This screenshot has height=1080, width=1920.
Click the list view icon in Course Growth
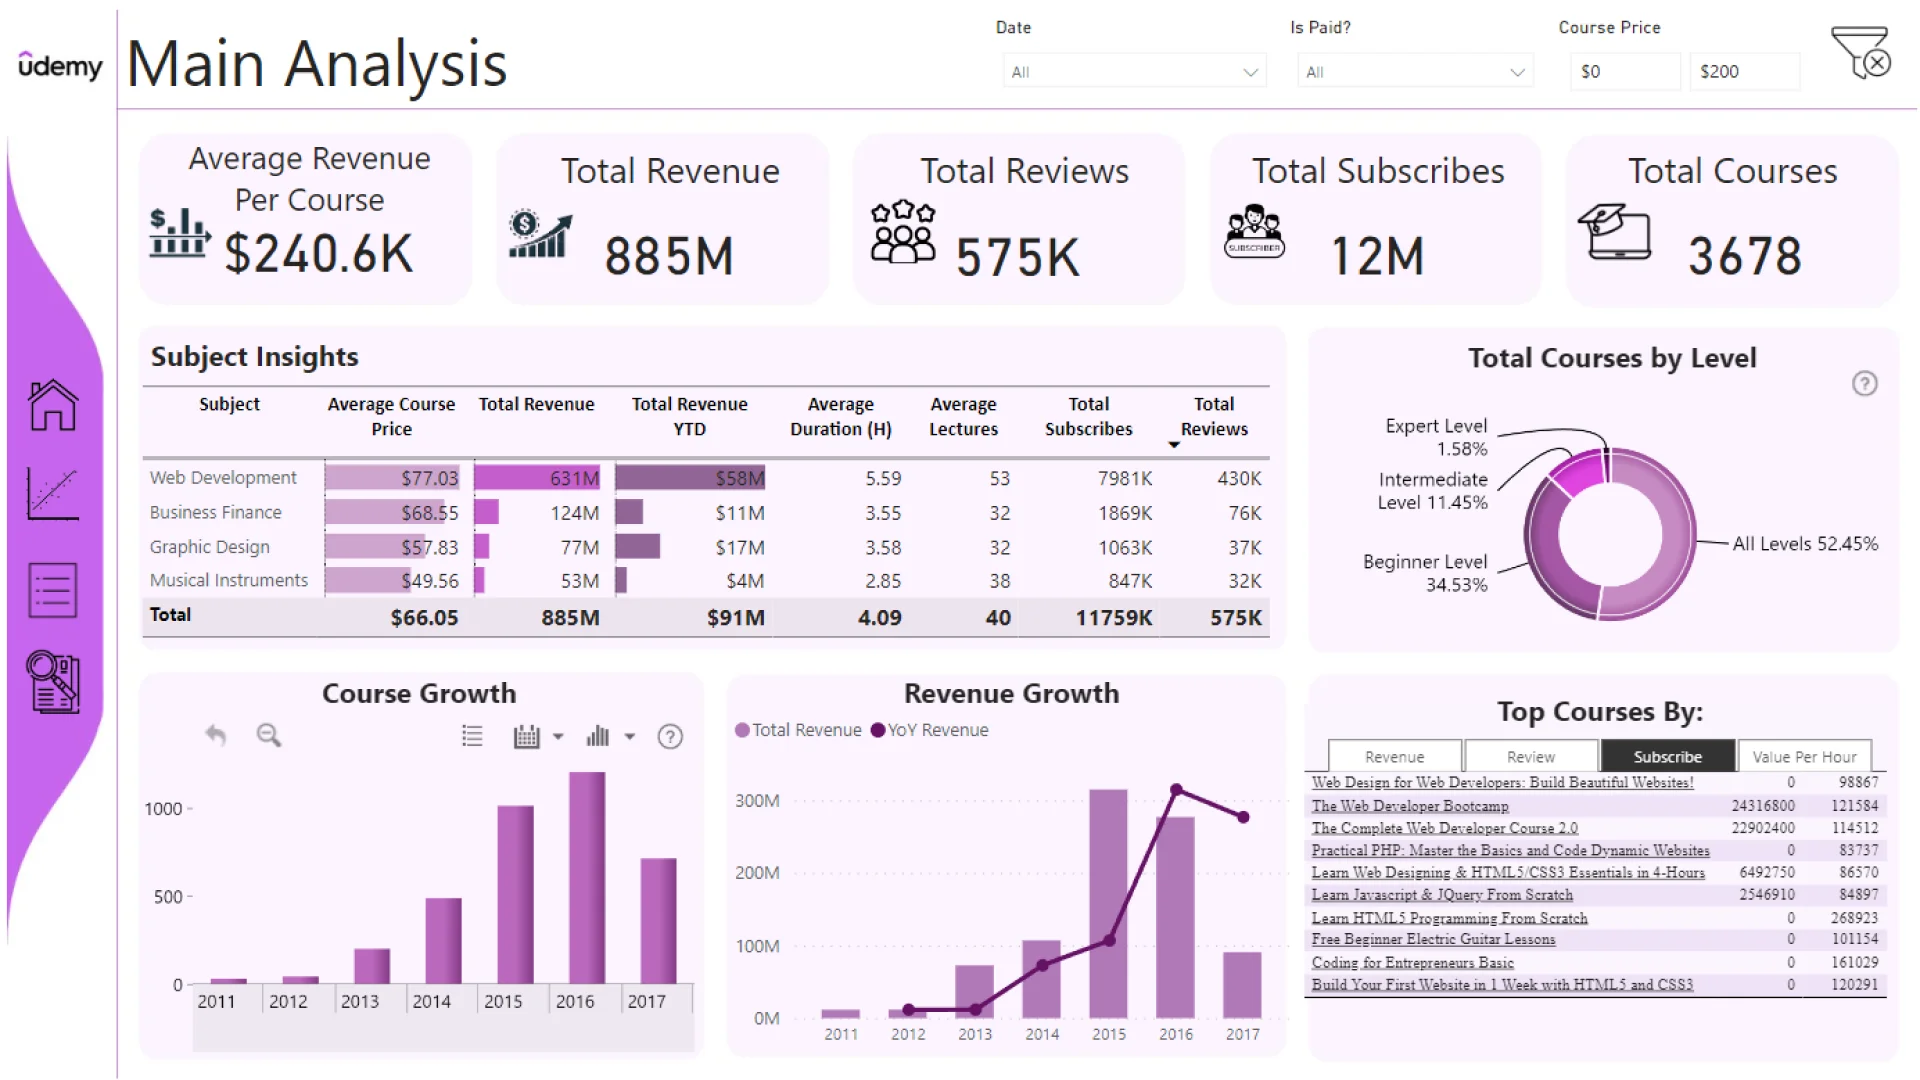(x=472, y=737)
